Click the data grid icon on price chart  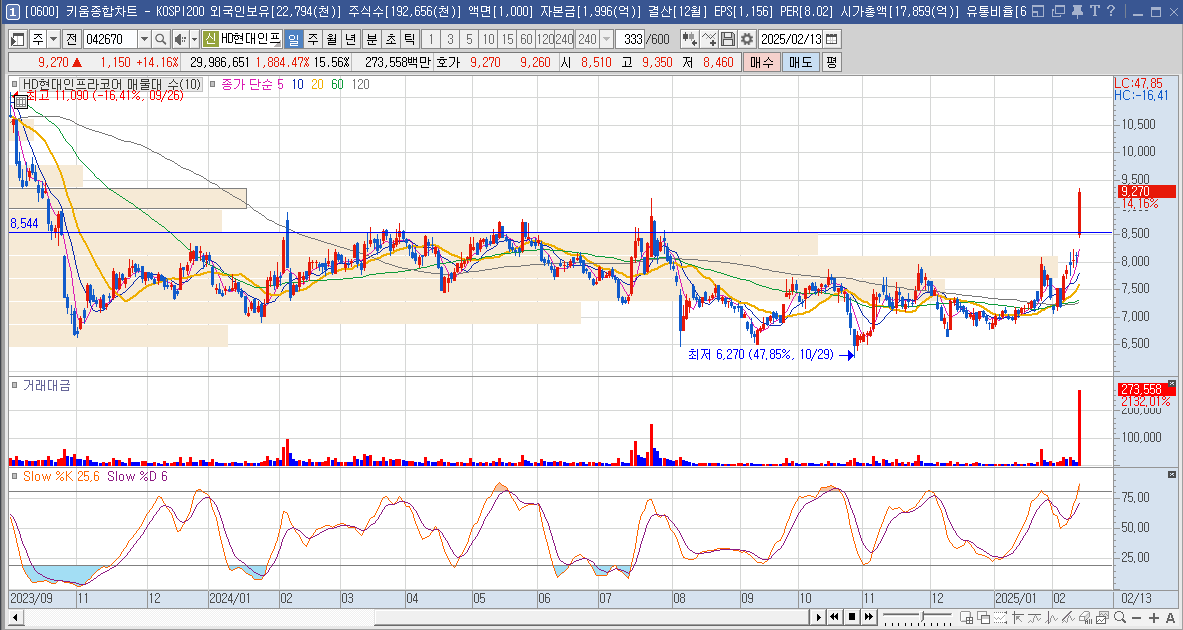pos(20,100)
